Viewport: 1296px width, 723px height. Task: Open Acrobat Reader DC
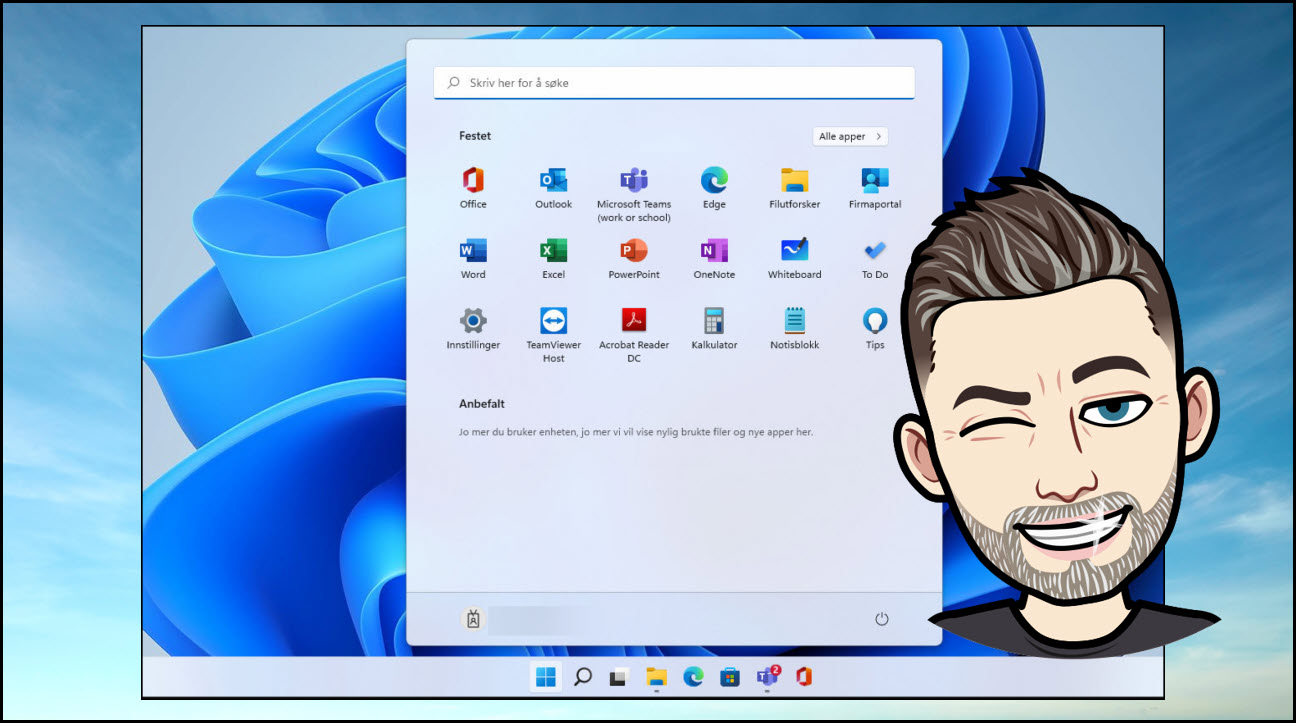[634, 335]
